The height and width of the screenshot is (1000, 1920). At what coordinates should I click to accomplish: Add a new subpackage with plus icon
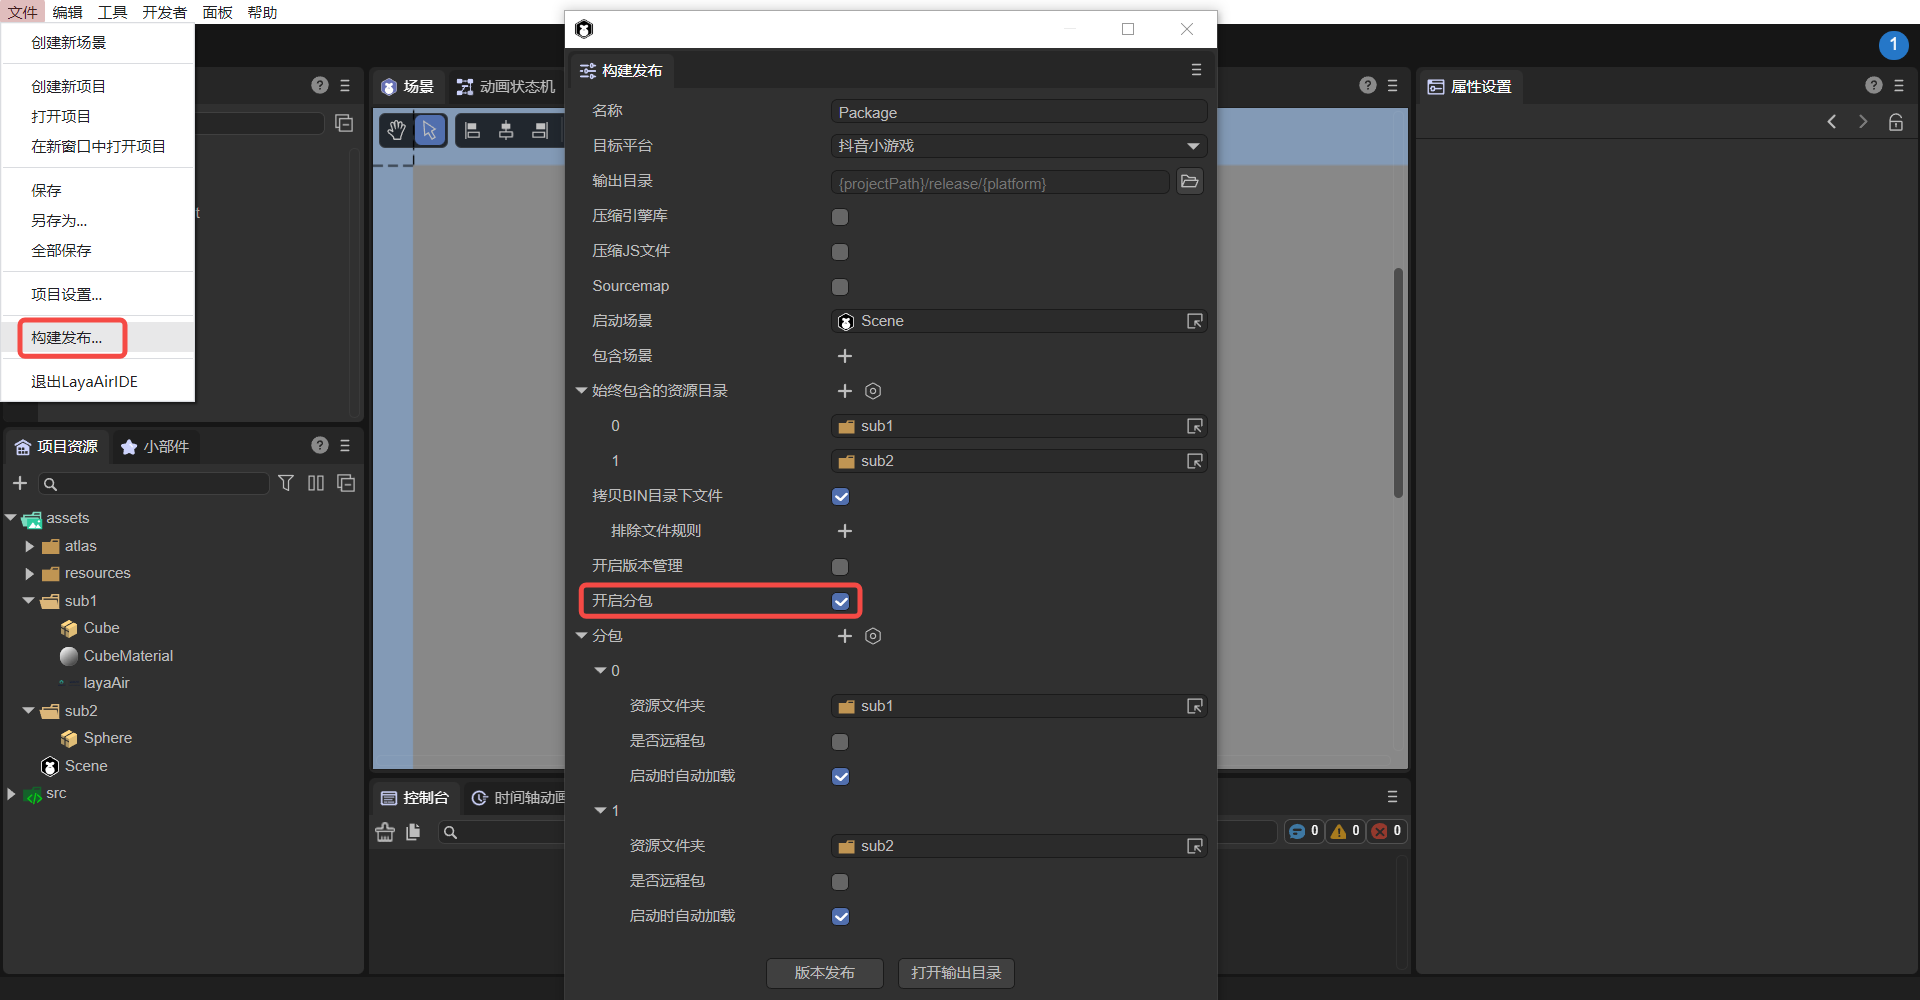tap(845, 636)
